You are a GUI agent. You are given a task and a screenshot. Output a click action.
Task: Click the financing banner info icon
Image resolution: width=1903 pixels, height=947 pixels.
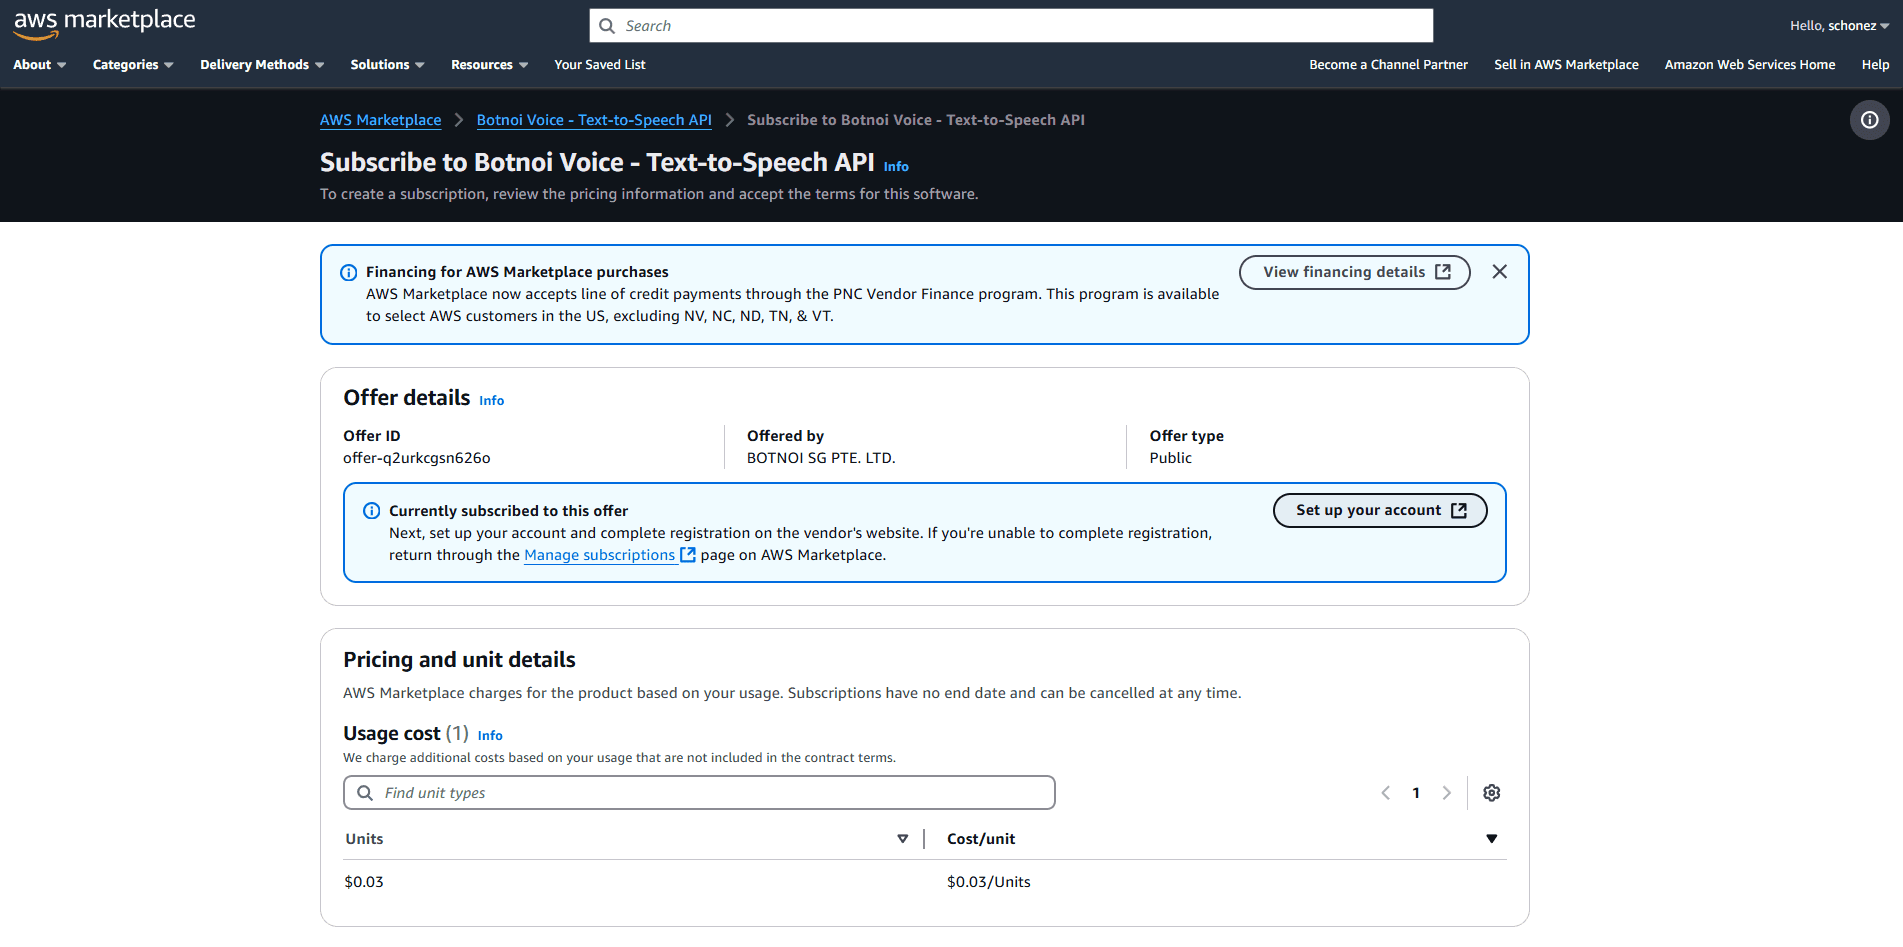[x=349, y=273]
